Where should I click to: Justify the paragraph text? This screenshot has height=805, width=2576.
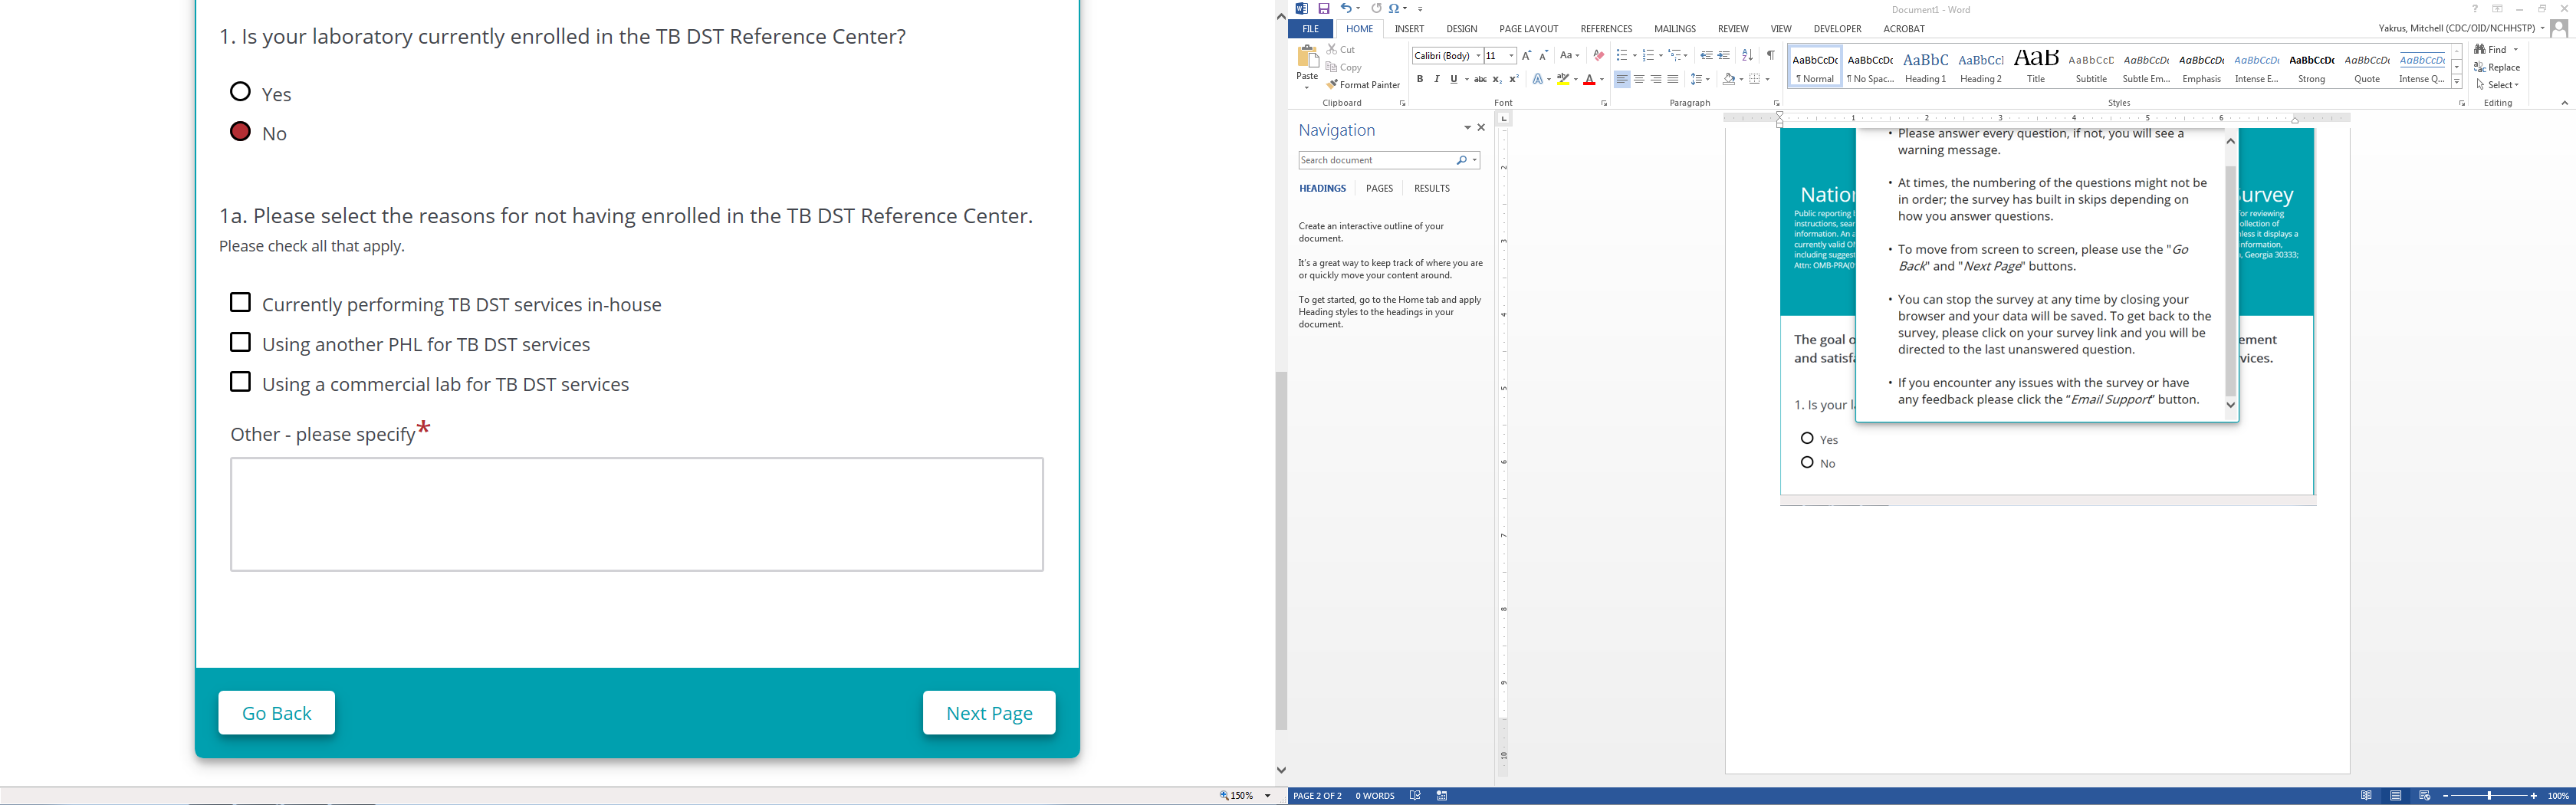(x=1673, y=79)
